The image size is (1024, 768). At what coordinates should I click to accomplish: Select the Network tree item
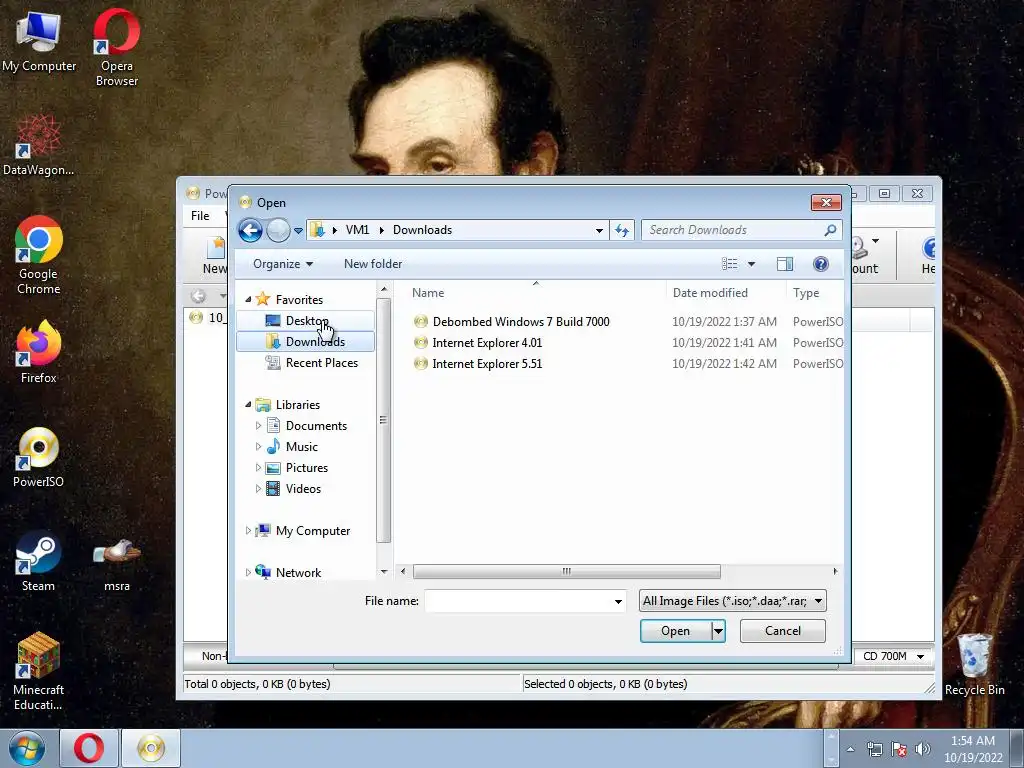289,573
